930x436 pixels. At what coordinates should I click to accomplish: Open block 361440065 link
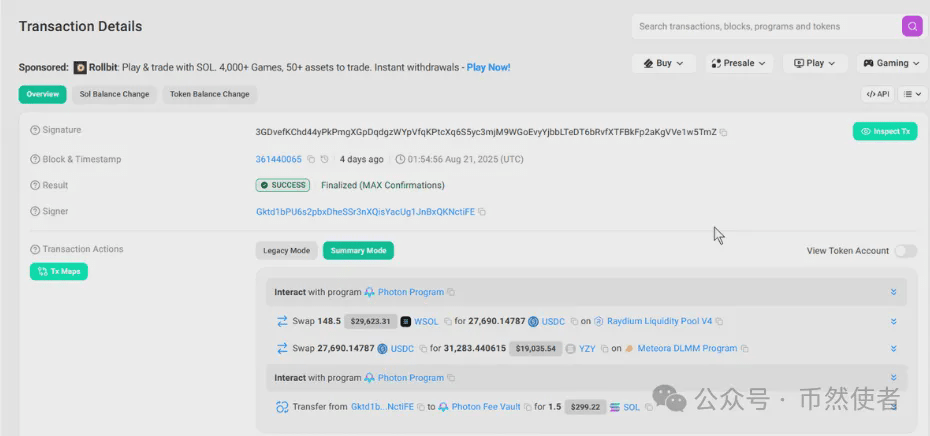tap(279, 160)
